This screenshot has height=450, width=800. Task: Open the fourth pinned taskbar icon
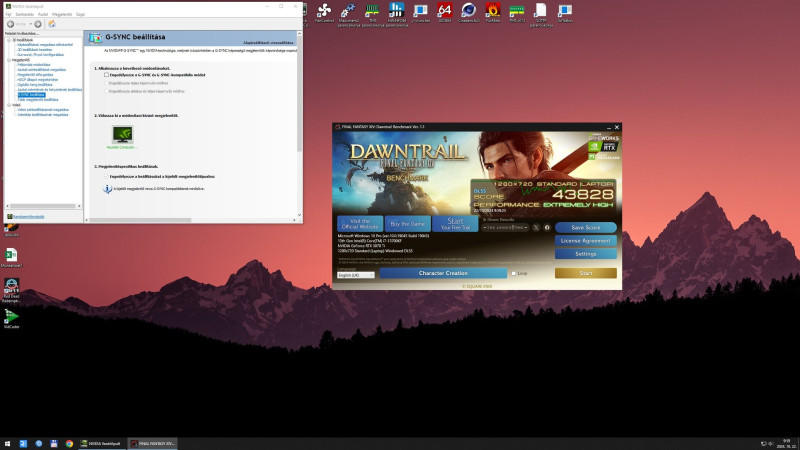pos(54,444)
